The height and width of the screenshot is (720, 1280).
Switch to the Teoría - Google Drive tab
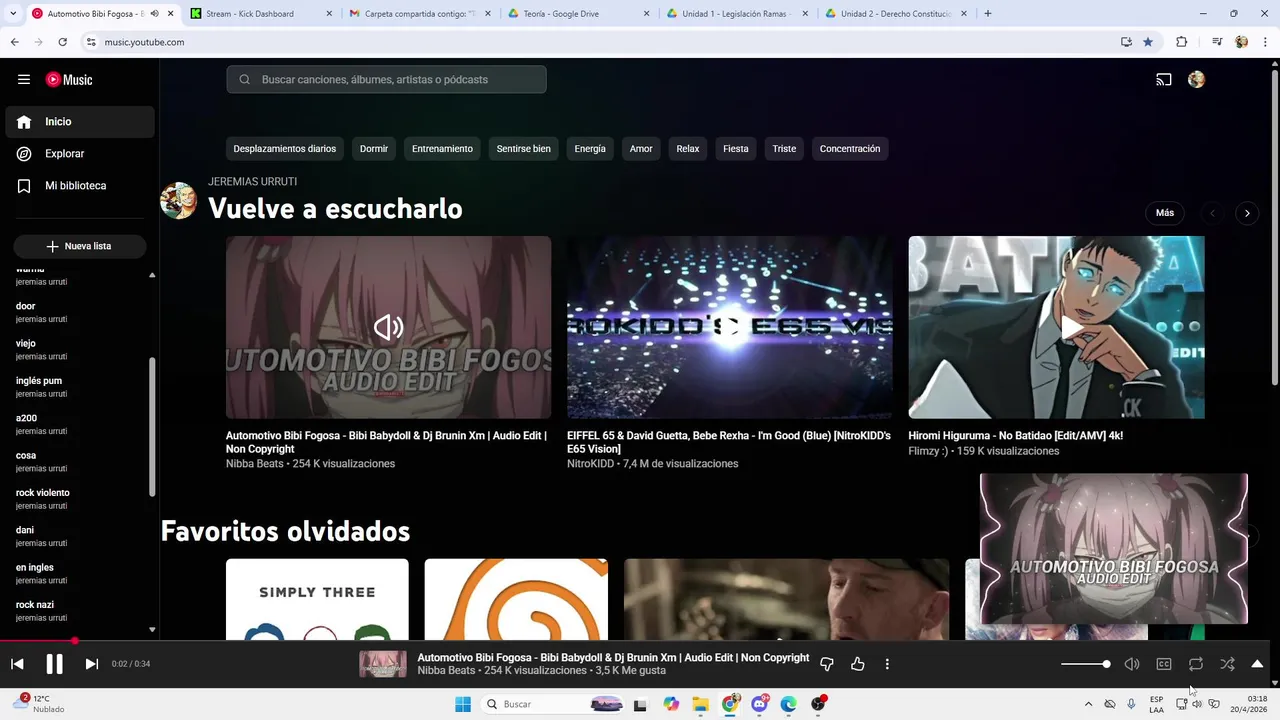(x=579, y=14)
